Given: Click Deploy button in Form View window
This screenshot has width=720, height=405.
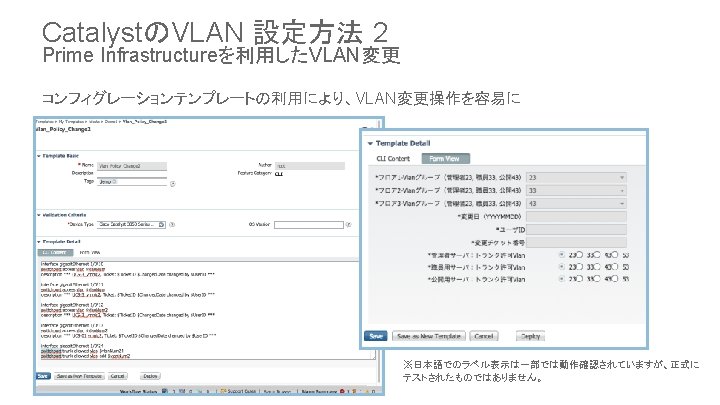Looking at the screenshot, I should tap(530, 336).
